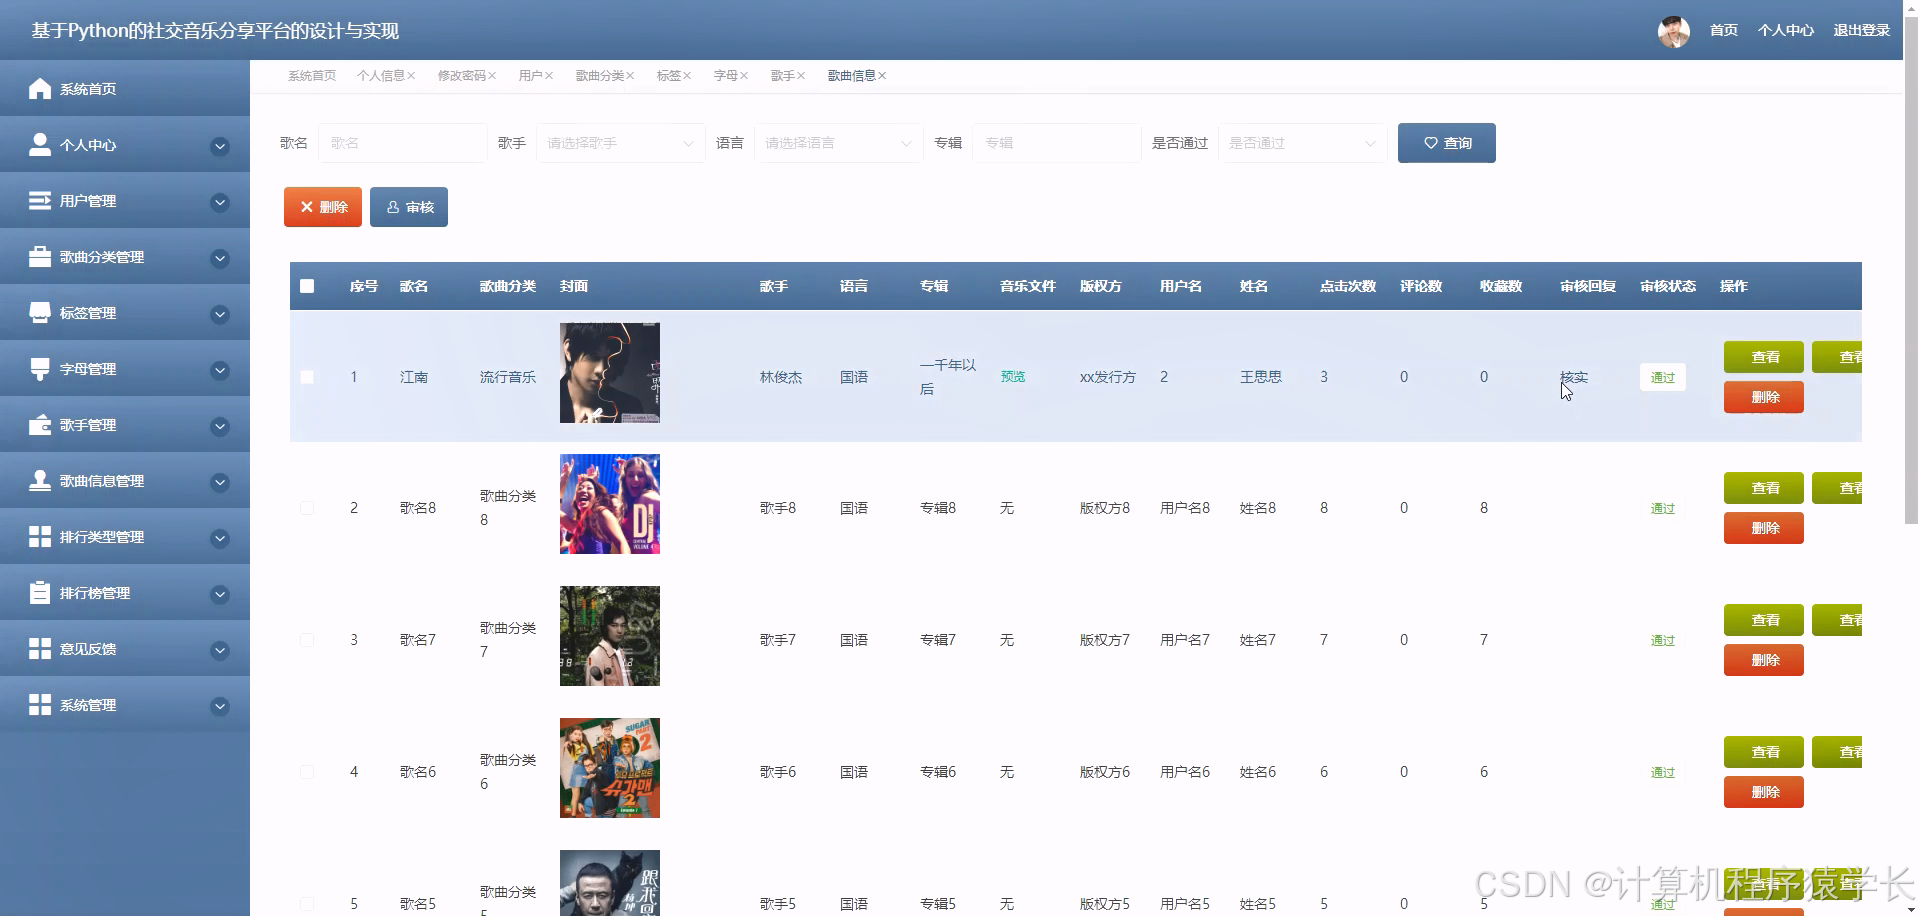Click the clipboard icon beside 排行榜管理
This screenshot has height=916, width=1920.
[x=40, y=593]
